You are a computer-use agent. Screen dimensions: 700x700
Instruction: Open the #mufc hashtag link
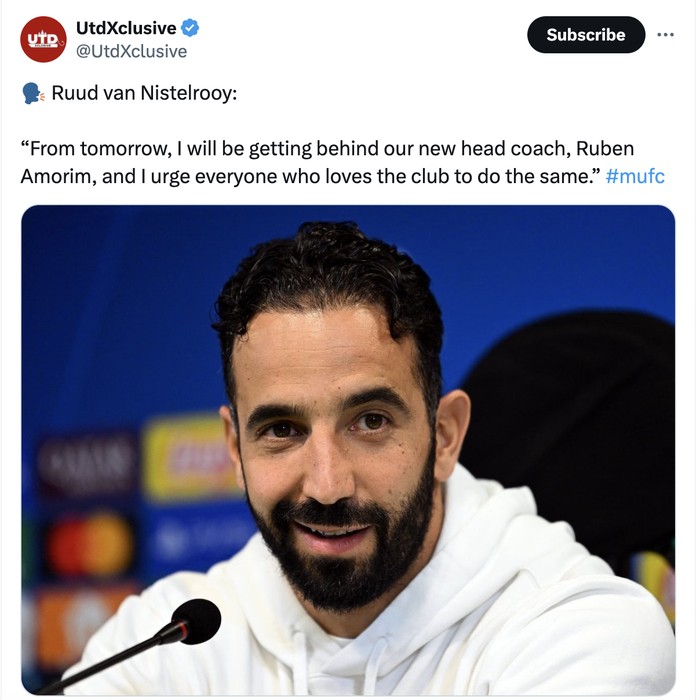coord(635,176)
